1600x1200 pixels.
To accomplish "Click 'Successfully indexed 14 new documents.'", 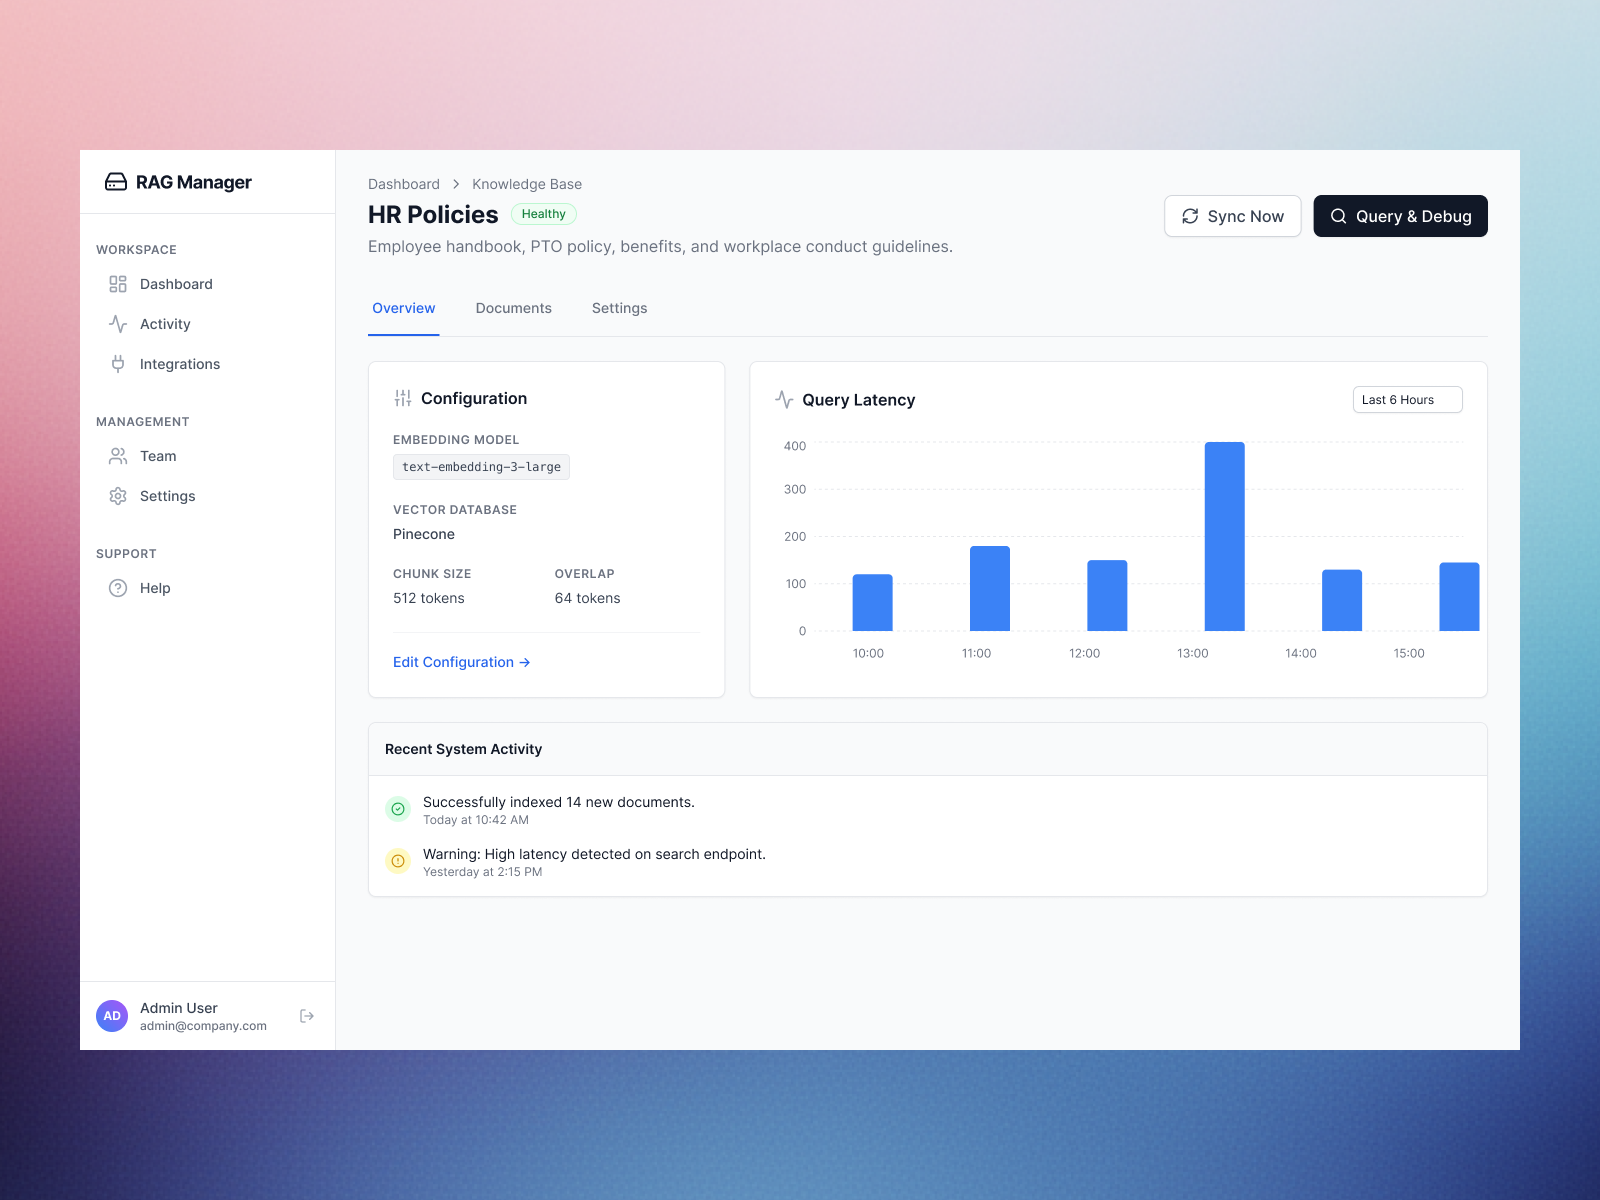I will [559, 802].
